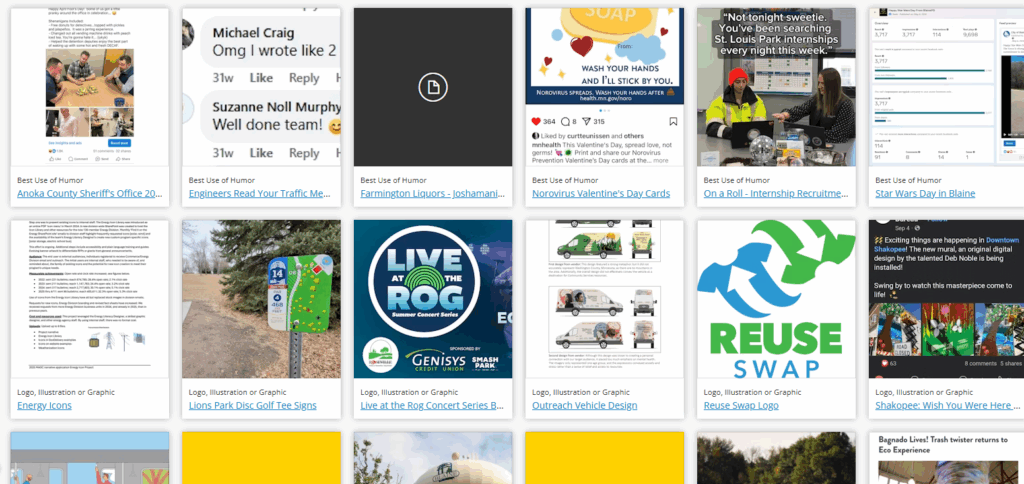Viewport: 1024px width, 484px height.
Task: Click the Star Wars Day analytics thumbnail
Action: click(x=948, y=87)
